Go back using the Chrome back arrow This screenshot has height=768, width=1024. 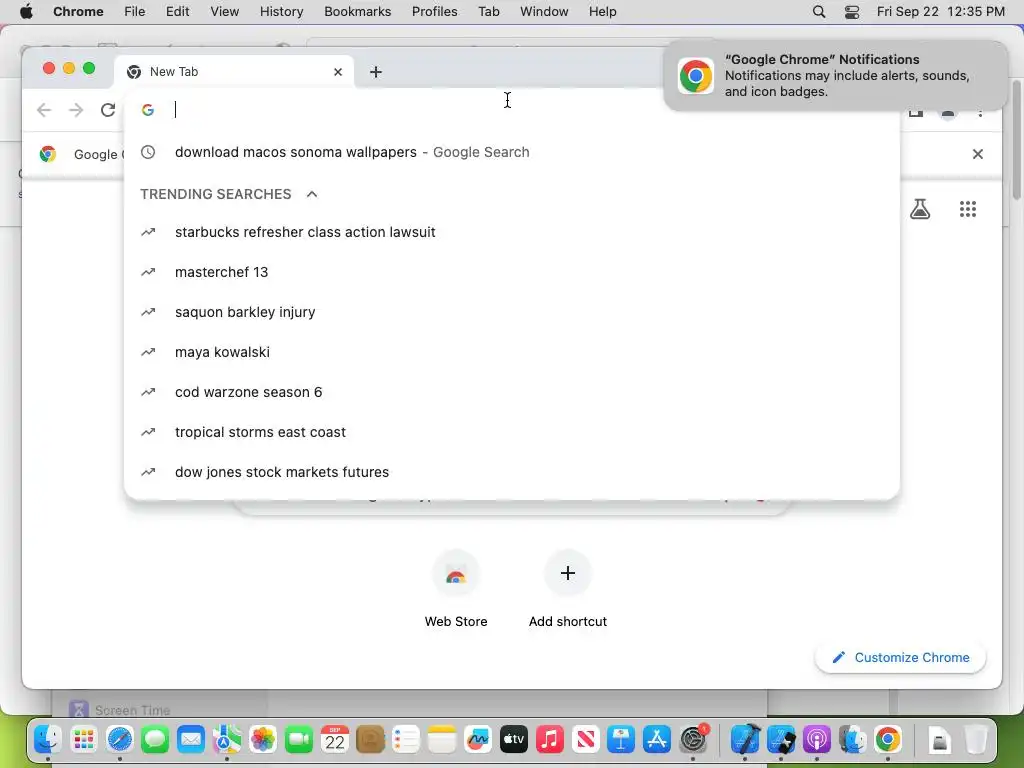tap(44, 110)
